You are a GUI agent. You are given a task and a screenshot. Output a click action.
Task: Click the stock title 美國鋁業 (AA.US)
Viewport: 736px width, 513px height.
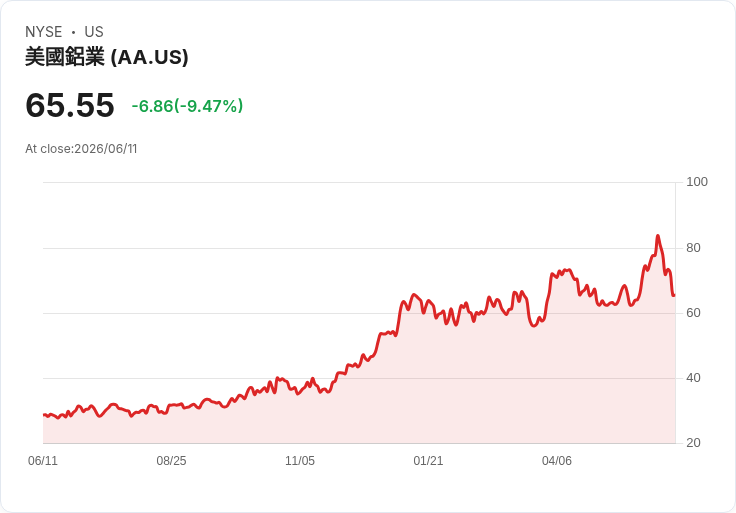[x=107, y=57]
